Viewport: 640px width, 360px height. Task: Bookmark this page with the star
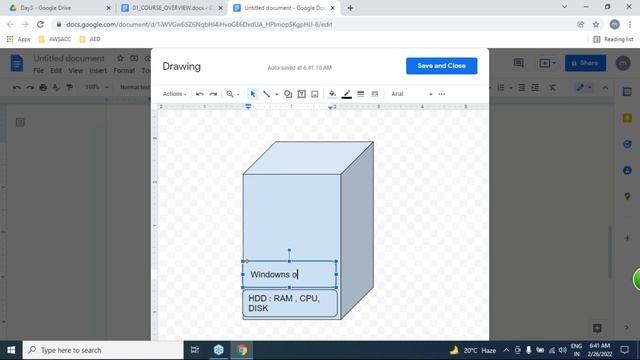pyautogui.click(x=596, y=24)
